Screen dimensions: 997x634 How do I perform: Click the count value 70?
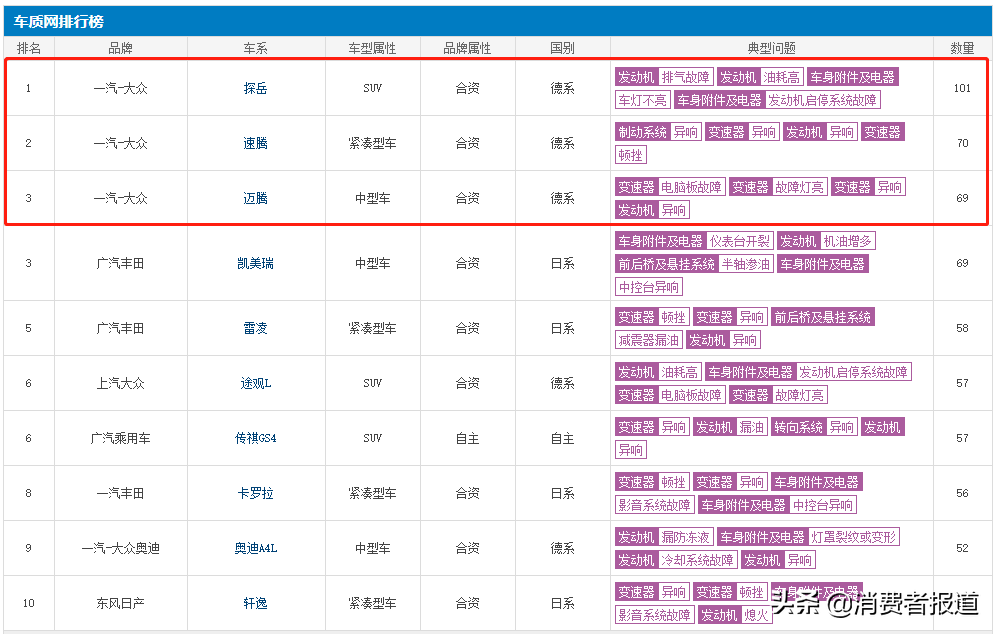pos(962,143)
